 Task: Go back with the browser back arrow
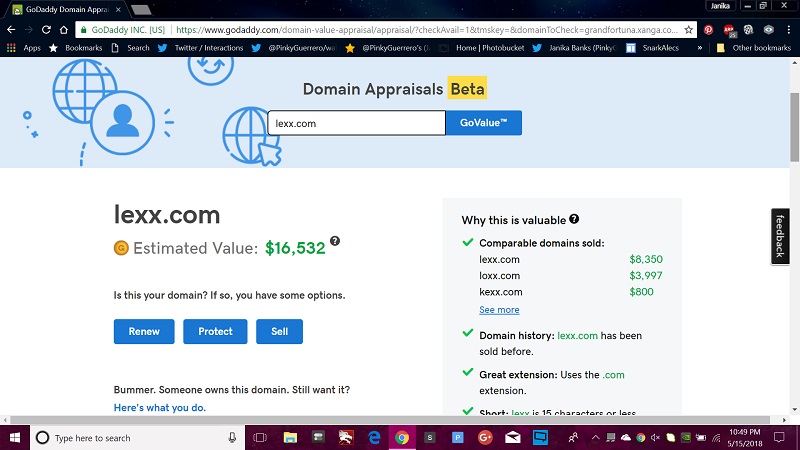[11, 30]
